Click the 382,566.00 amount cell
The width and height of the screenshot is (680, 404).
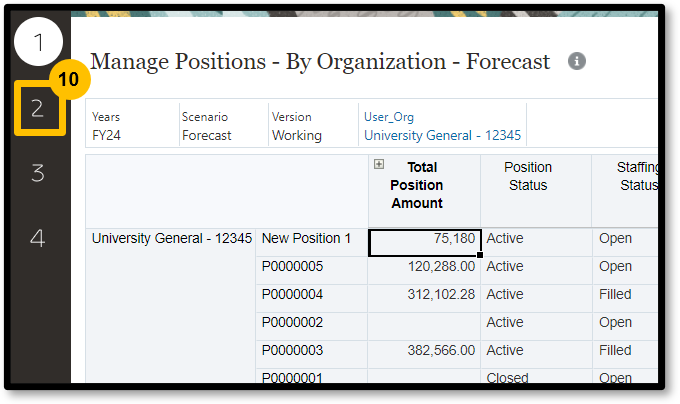pyautogui.click(x=425, y=351)
